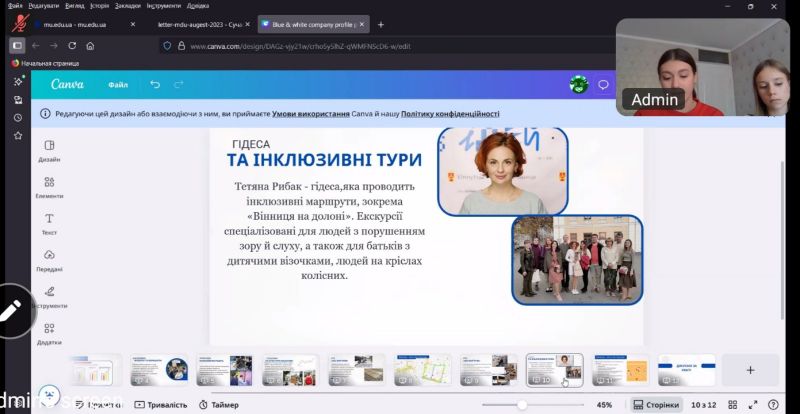Open the comments speech bubble icon
Viewport: 800px width, 414px height.
coord(603,85)
